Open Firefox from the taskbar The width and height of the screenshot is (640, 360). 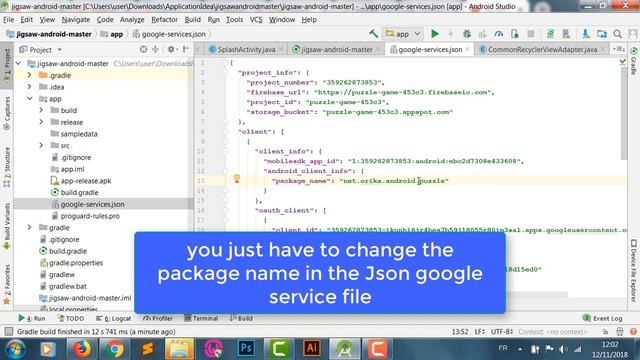[x=82, y=349]
